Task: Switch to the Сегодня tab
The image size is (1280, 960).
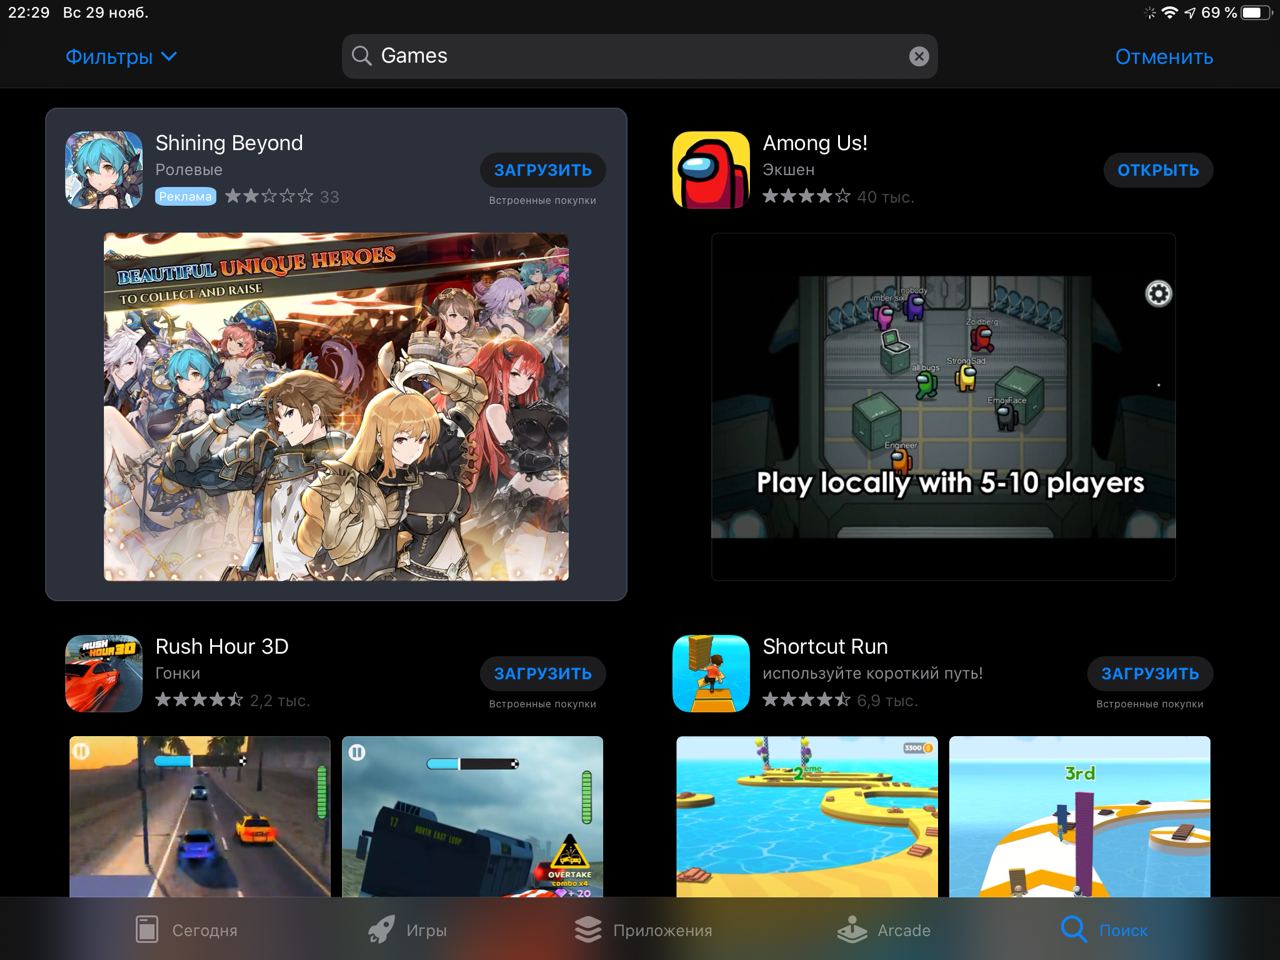Action: point(187,930)
